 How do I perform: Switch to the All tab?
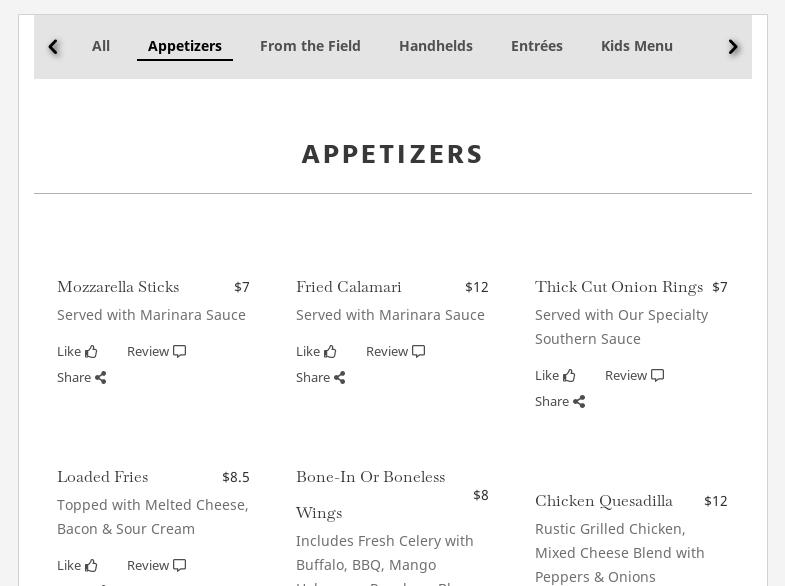(101, 46)
